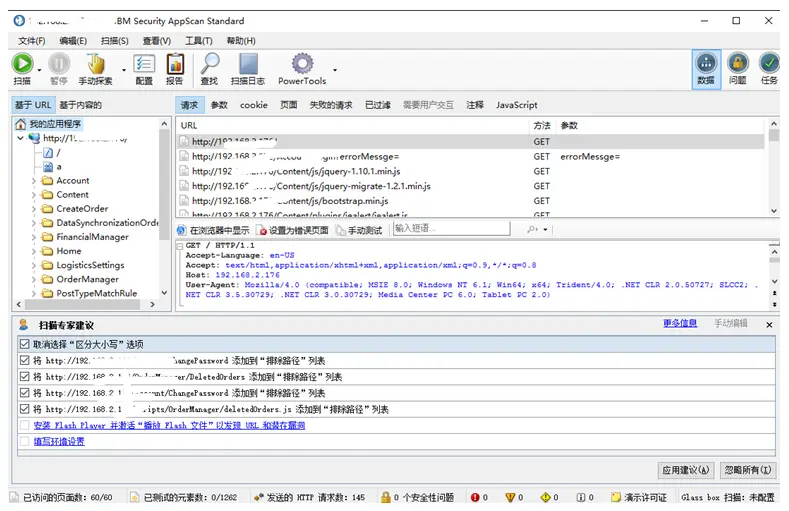
Task: Click the informational issues counter icon
Action: click(x=581, y=497)
